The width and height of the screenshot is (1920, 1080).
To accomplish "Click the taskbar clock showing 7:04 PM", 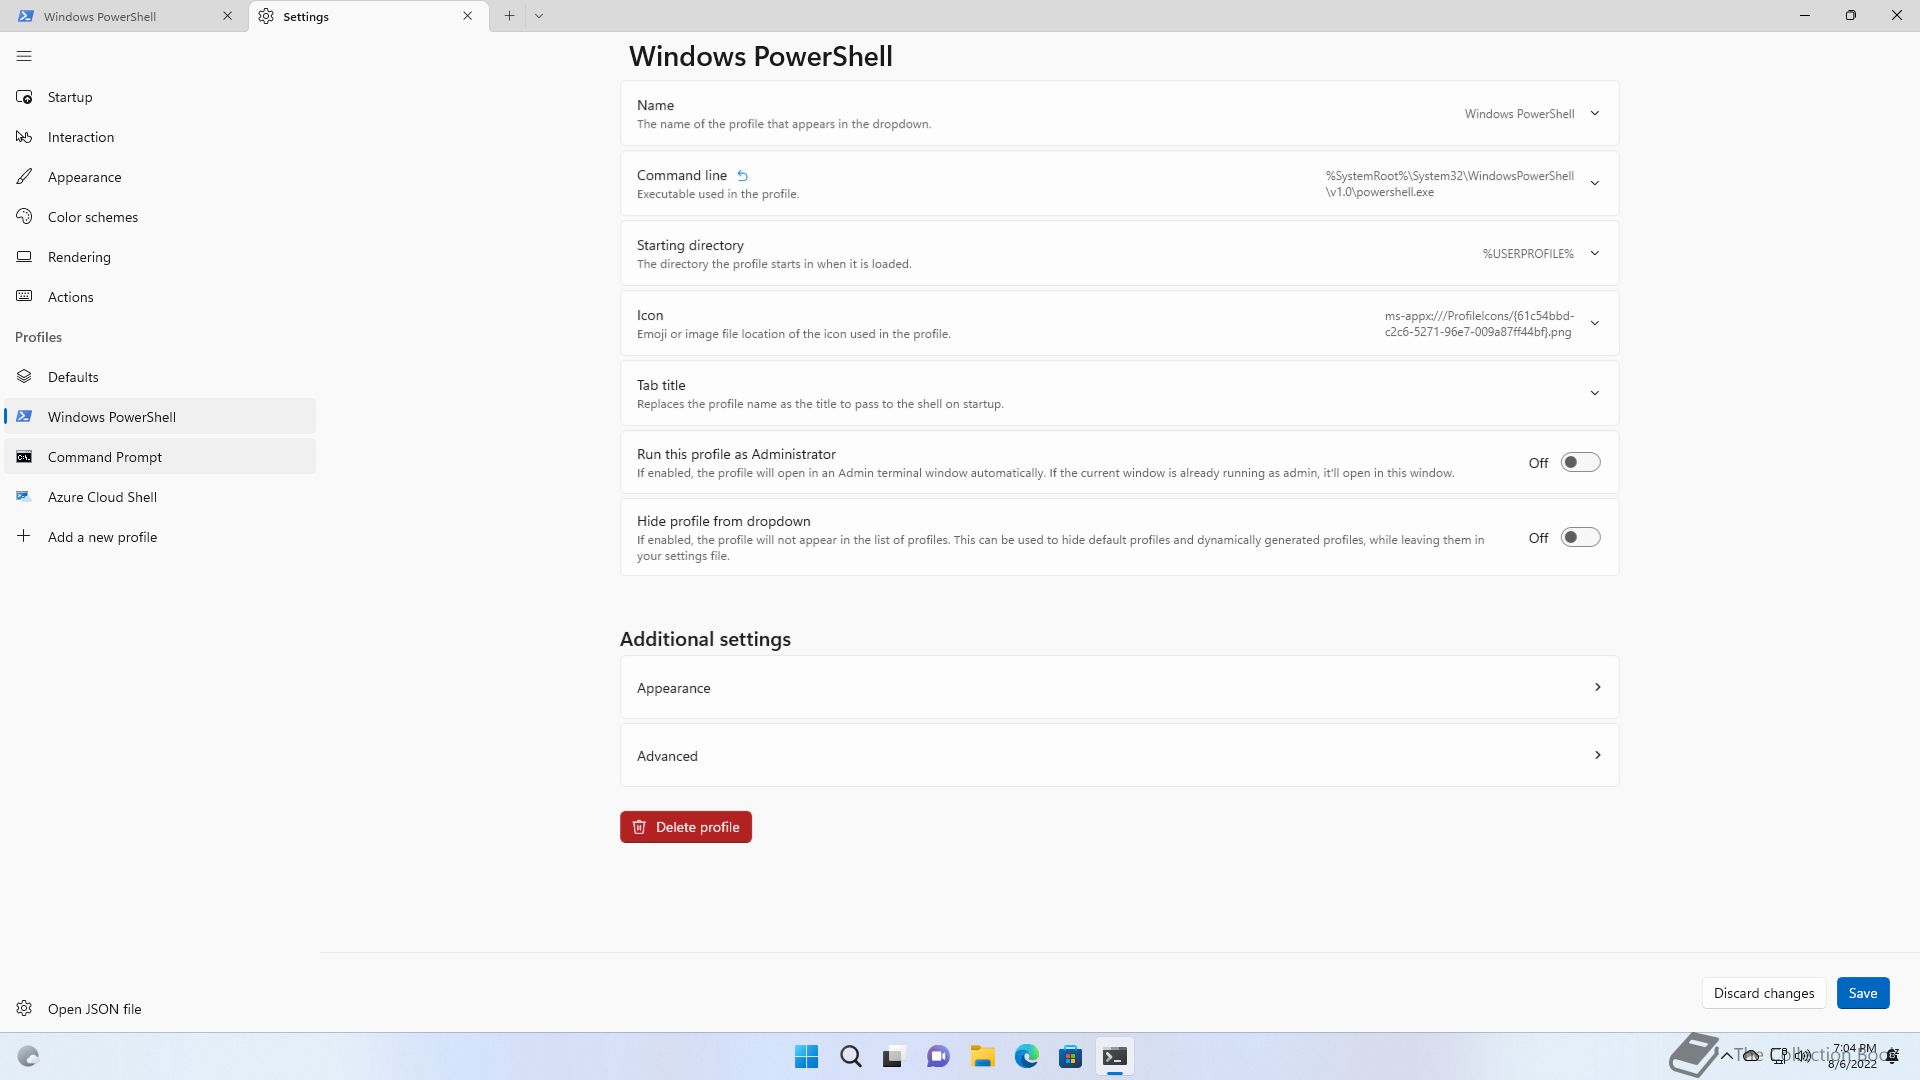I will point(1853,1056).
